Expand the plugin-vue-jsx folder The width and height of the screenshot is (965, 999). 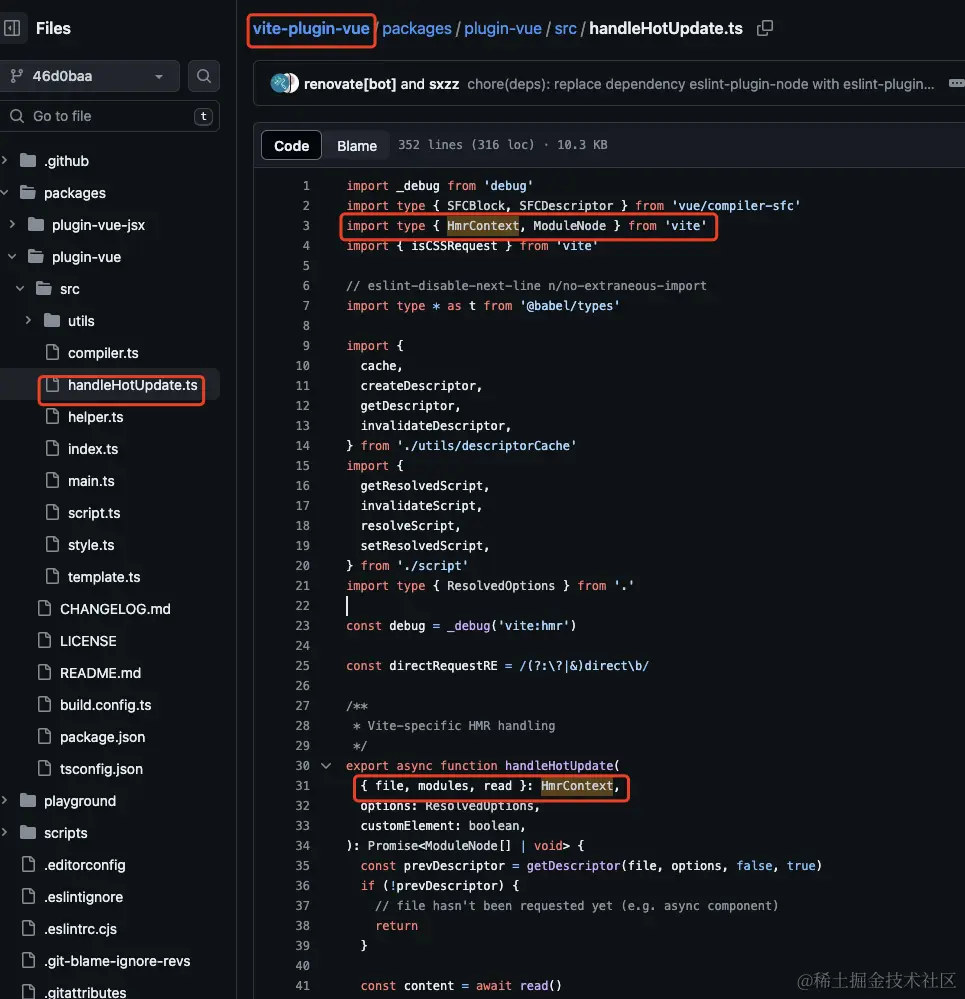tap(12, 224)
